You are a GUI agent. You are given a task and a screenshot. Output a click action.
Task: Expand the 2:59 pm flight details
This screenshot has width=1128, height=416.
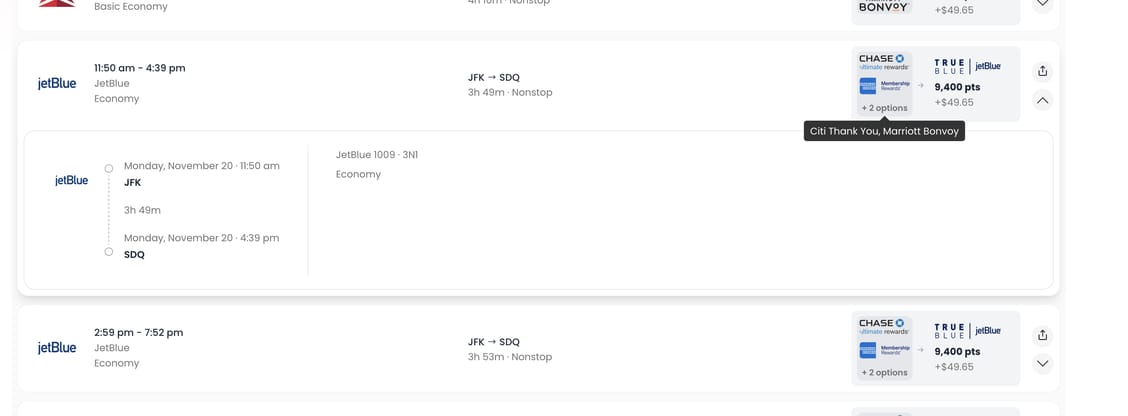[x=1042, y=364]
